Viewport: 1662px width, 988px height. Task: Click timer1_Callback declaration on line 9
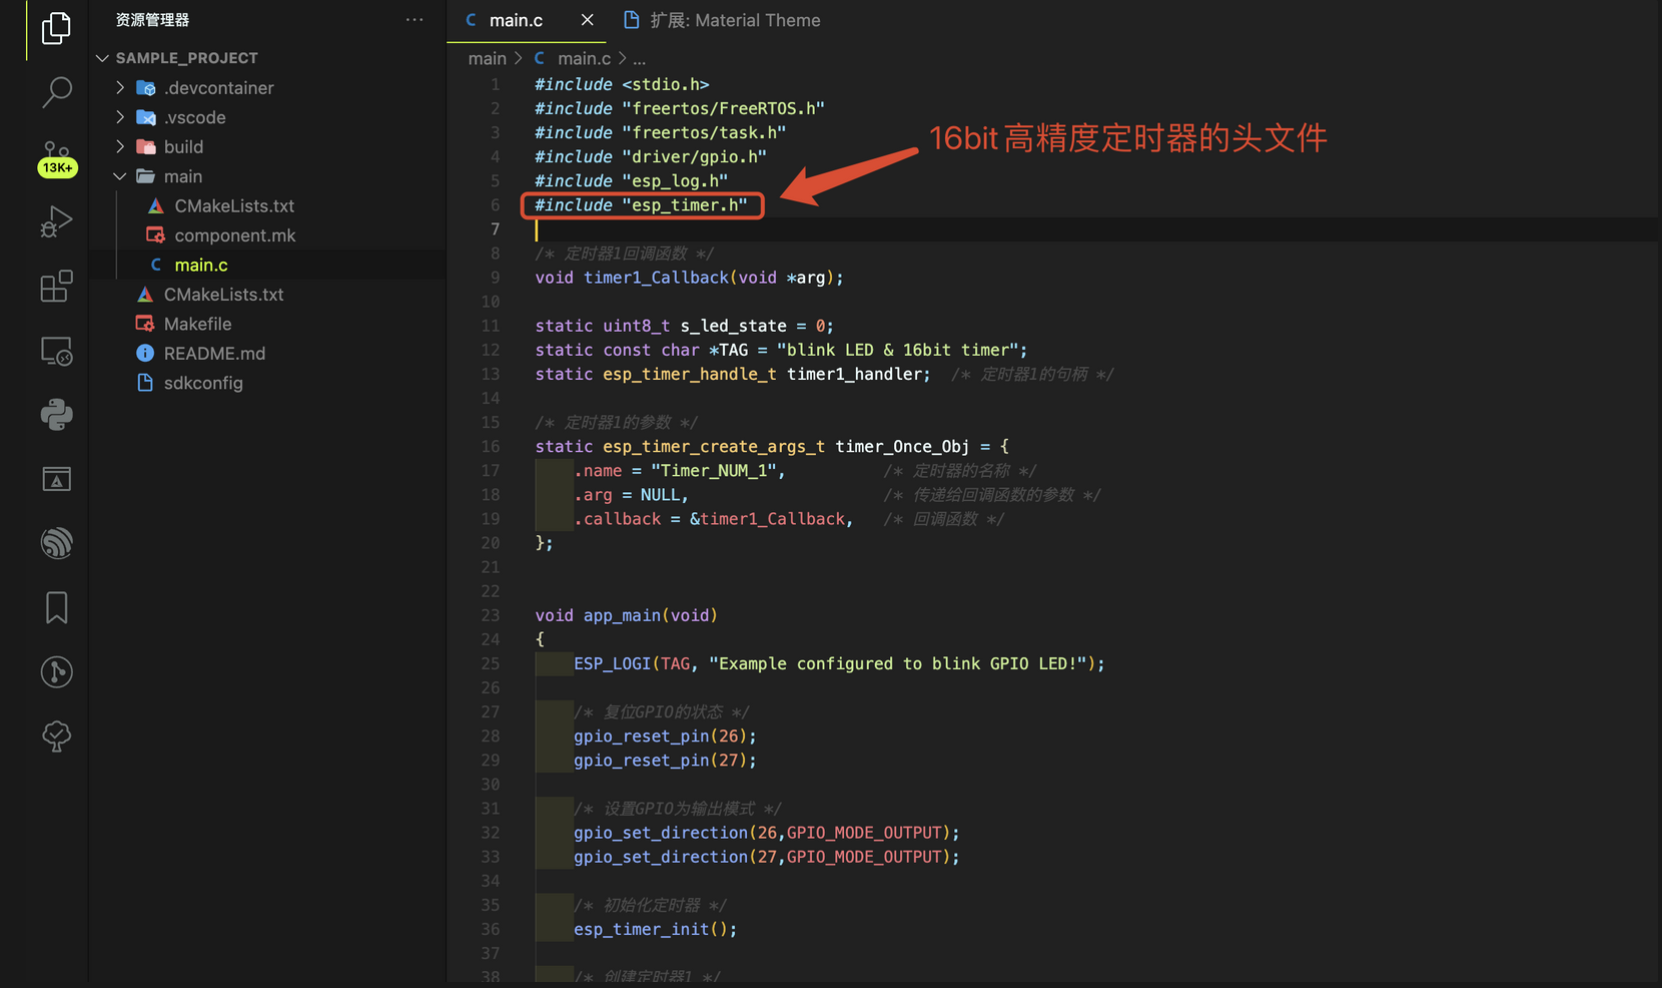point(656,277)
